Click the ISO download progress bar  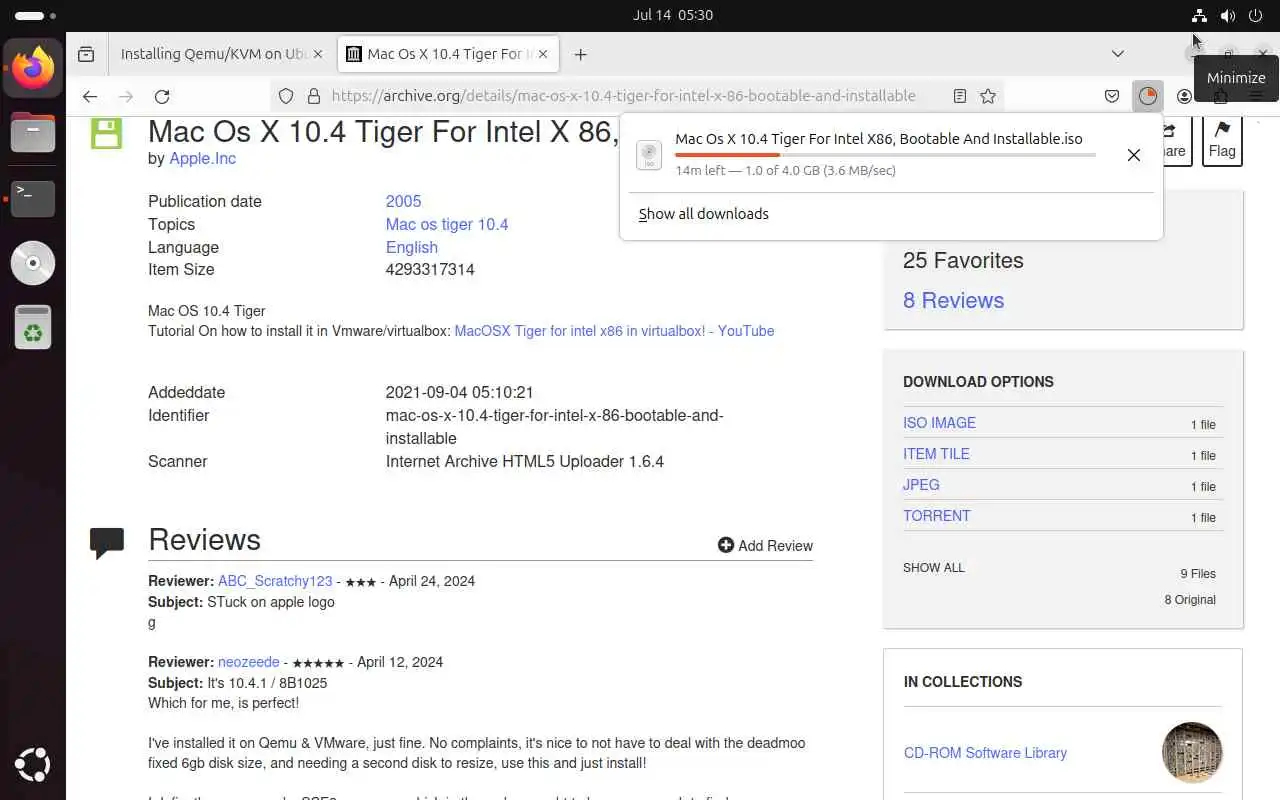[x=885, y=155]
